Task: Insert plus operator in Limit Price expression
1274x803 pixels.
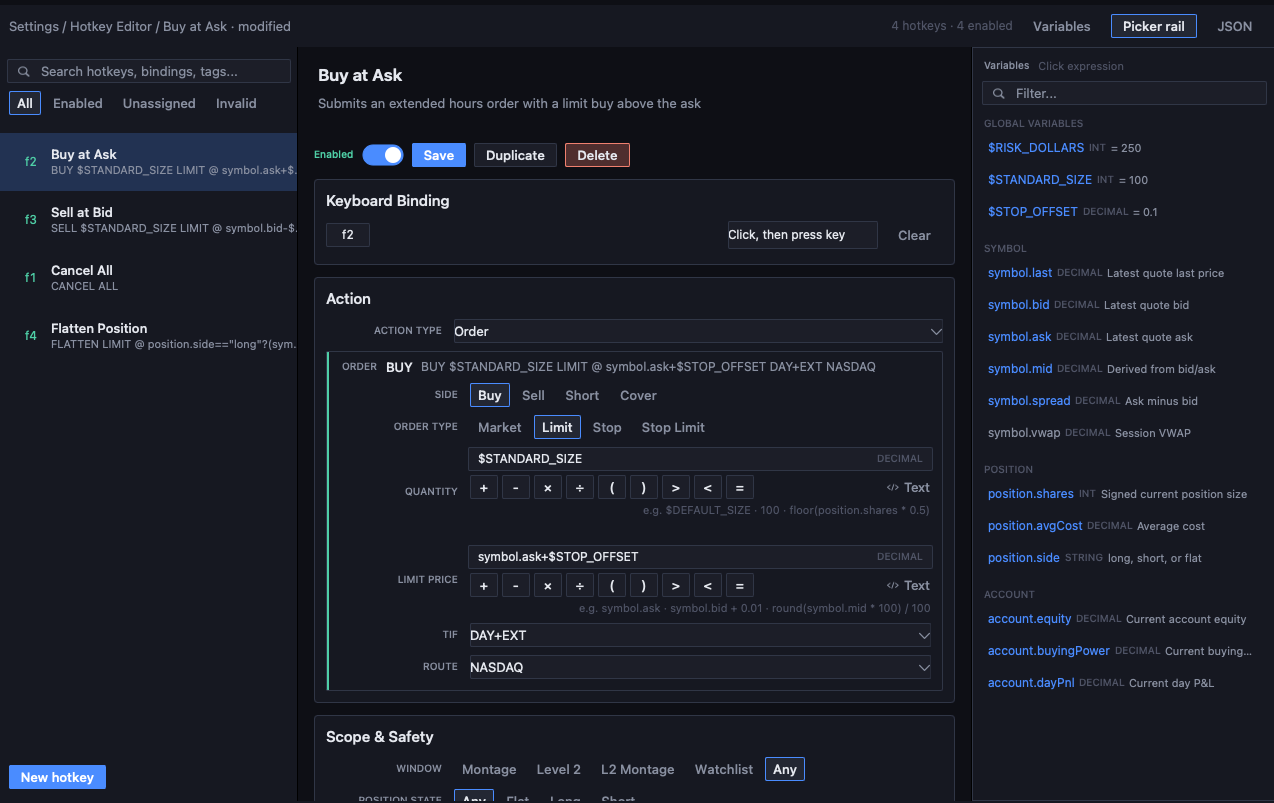Action: pos(484,586)
